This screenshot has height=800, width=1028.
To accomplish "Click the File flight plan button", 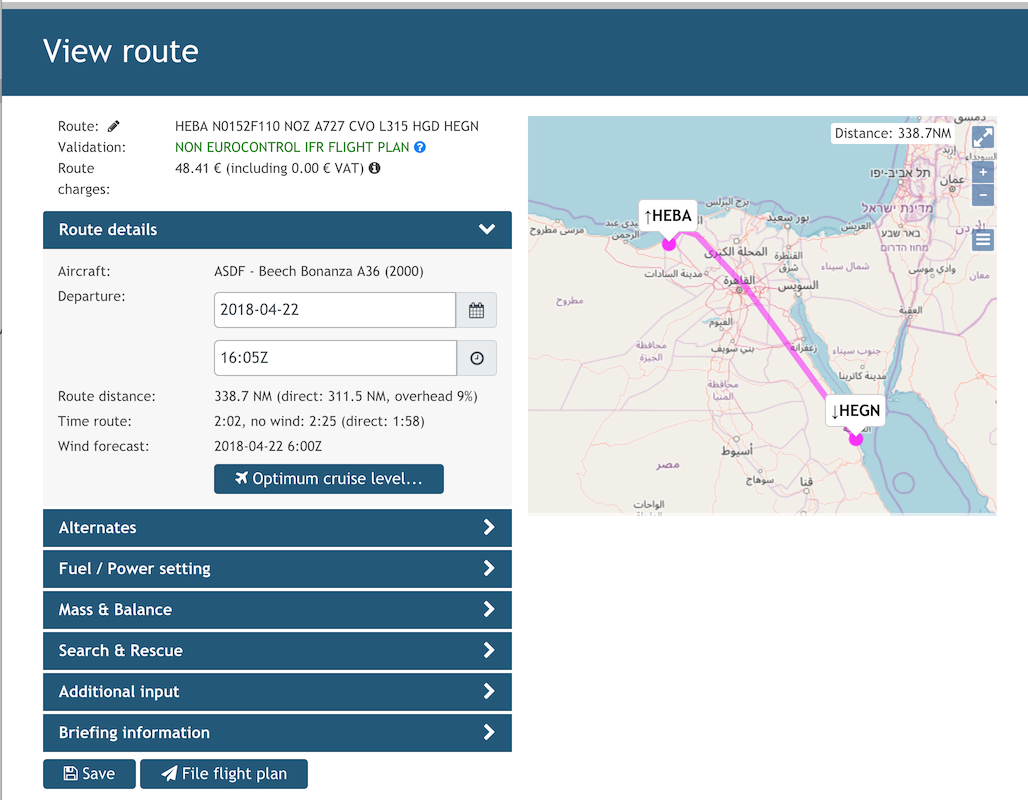I will 224,774.
